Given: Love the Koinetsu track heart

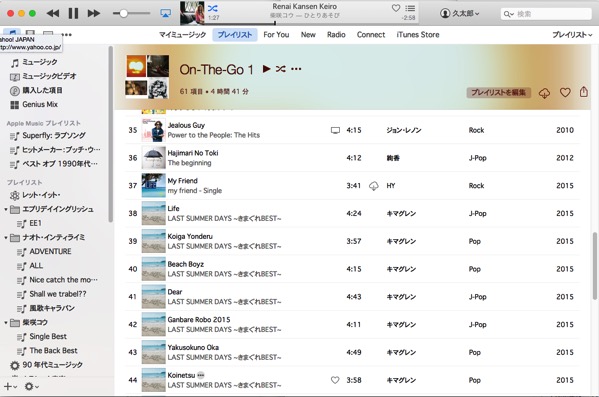Looking at the screenshot, I should (x=335, y=380).
